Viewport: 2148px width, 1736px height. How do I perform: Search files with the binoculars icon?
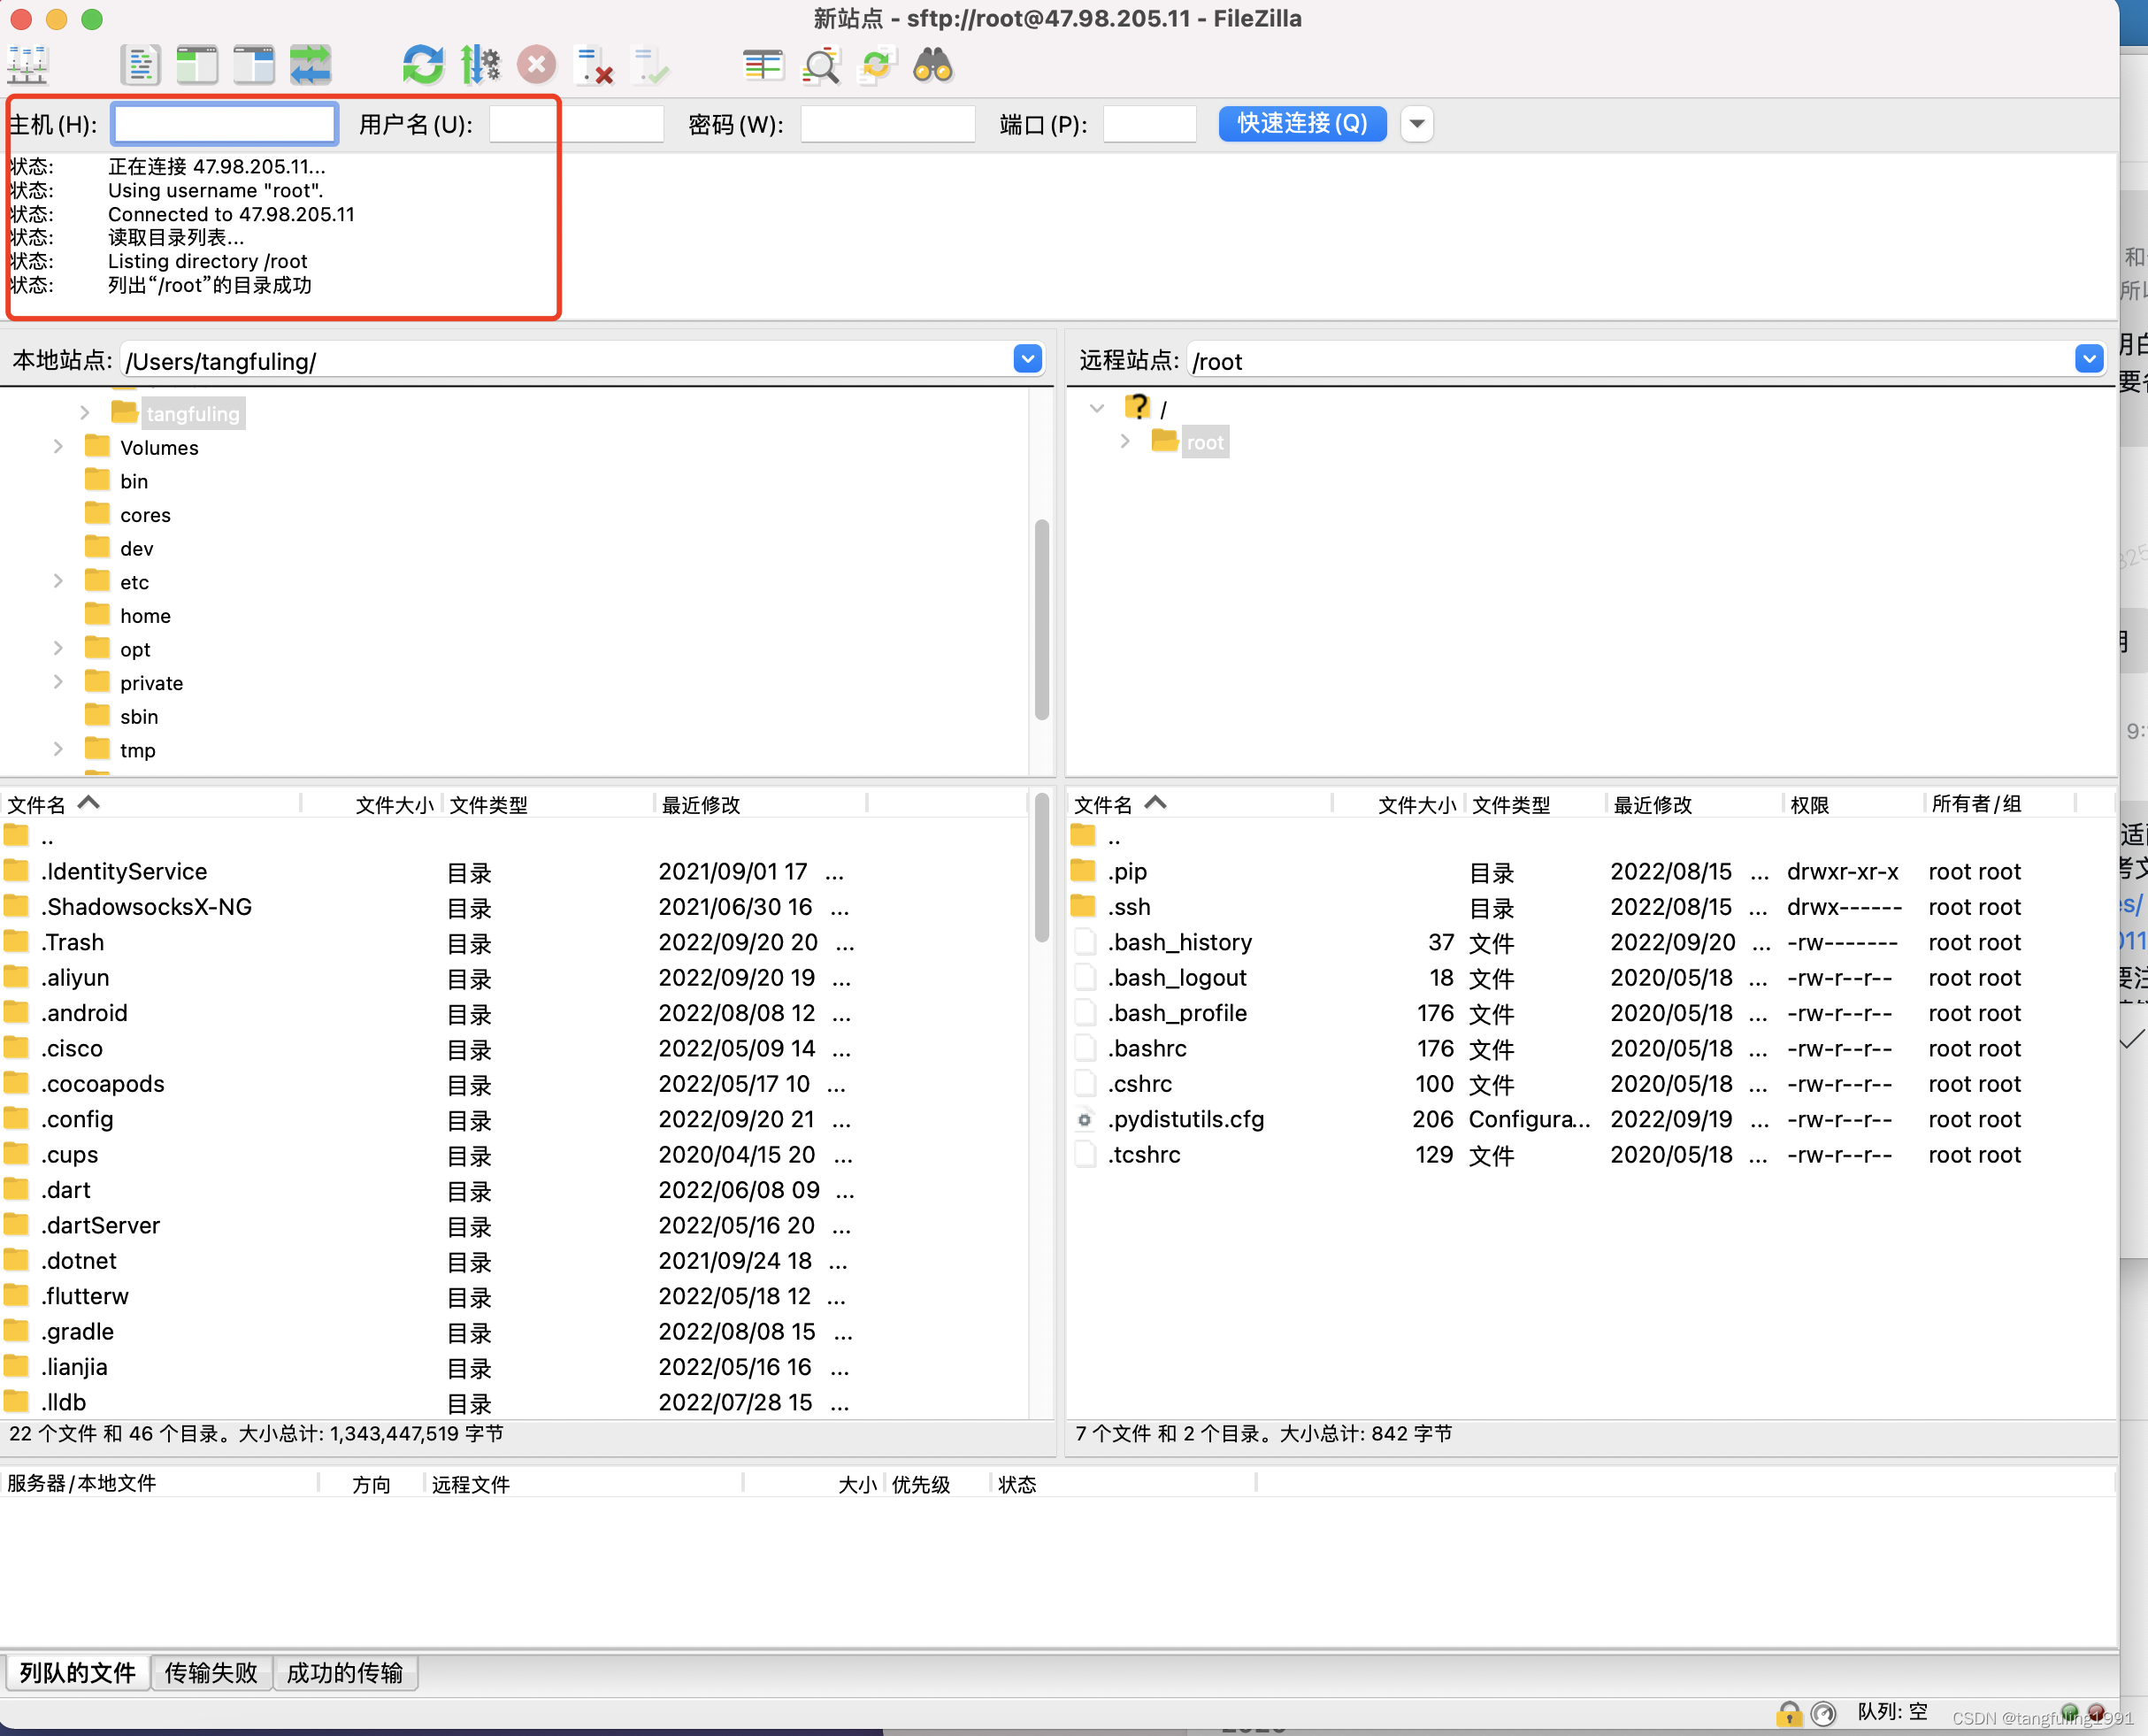coord(934,66)
